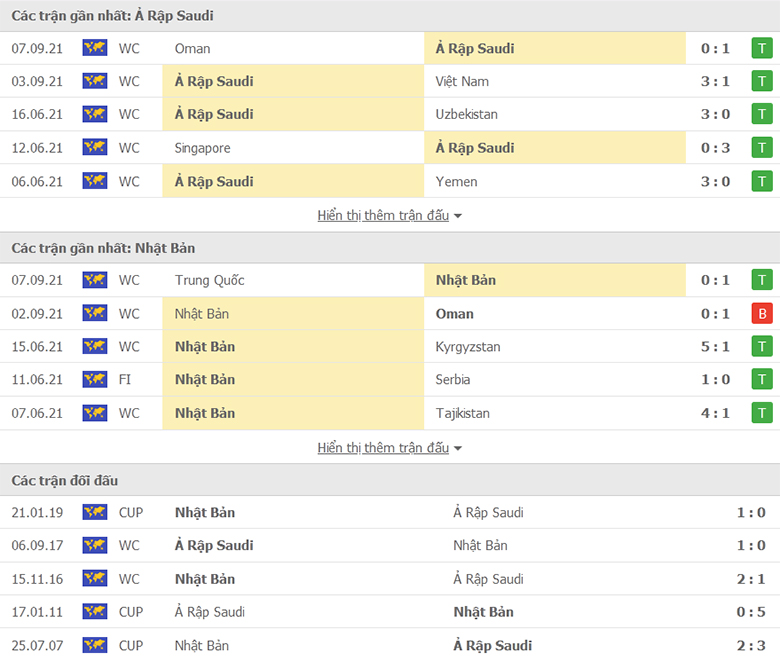Click the Serbia team name
The width and height of the screenshot is (780, 661).
453,379
